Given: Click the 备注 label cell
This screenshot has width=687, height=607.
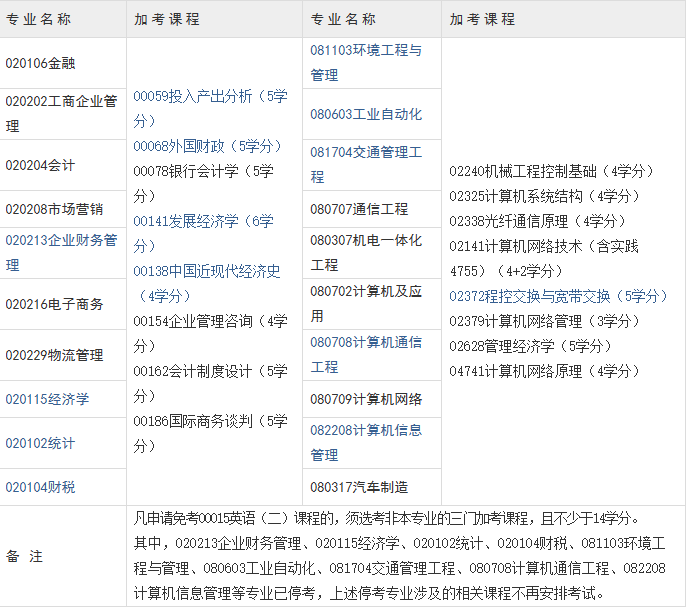Looking at the screenshot, I should (25, 556).
